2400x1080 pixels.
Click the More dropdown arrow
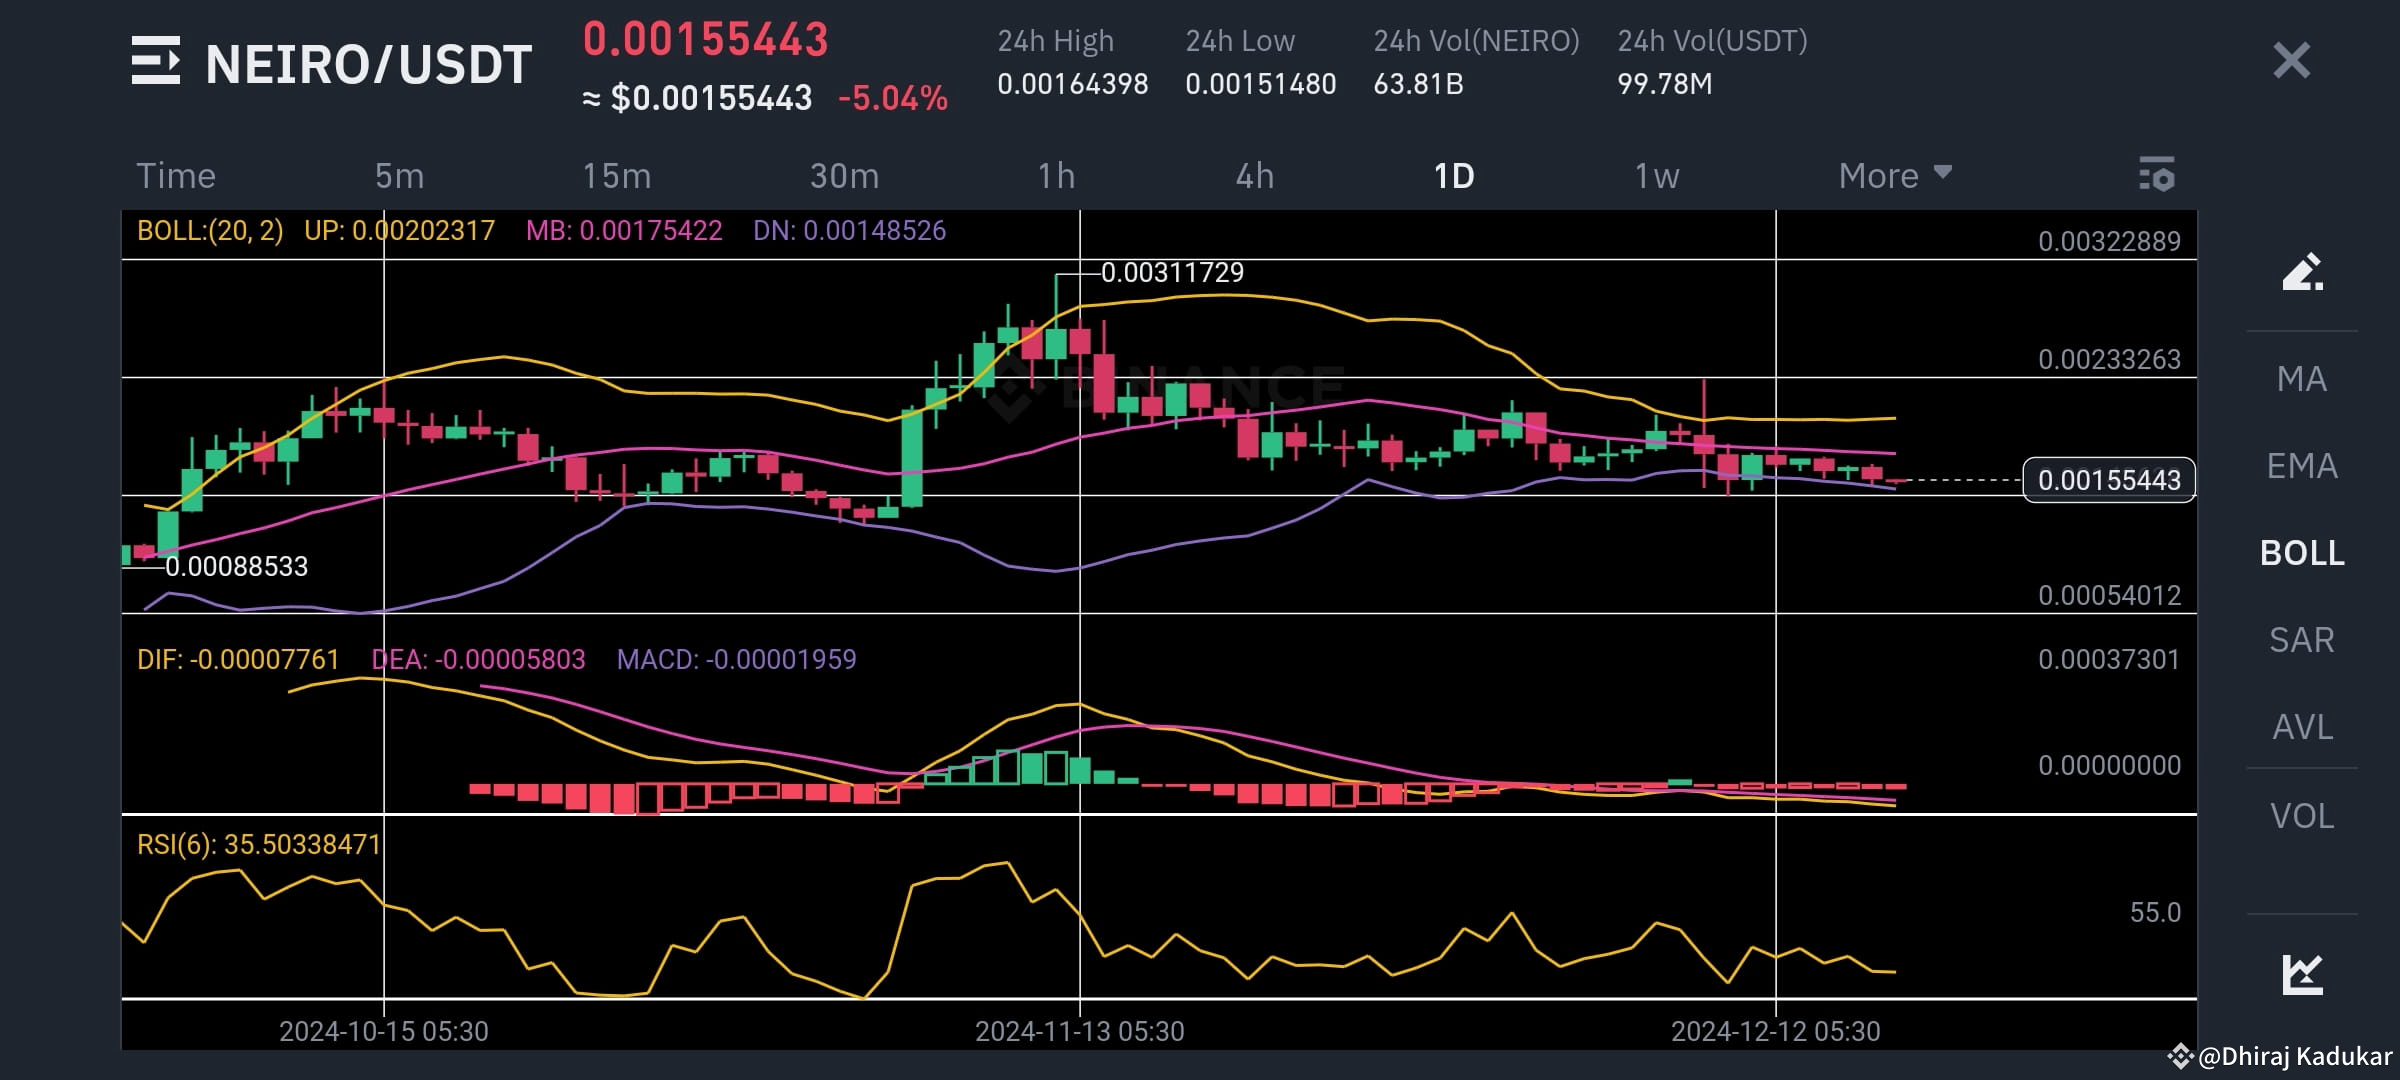tap(1943, 172)
